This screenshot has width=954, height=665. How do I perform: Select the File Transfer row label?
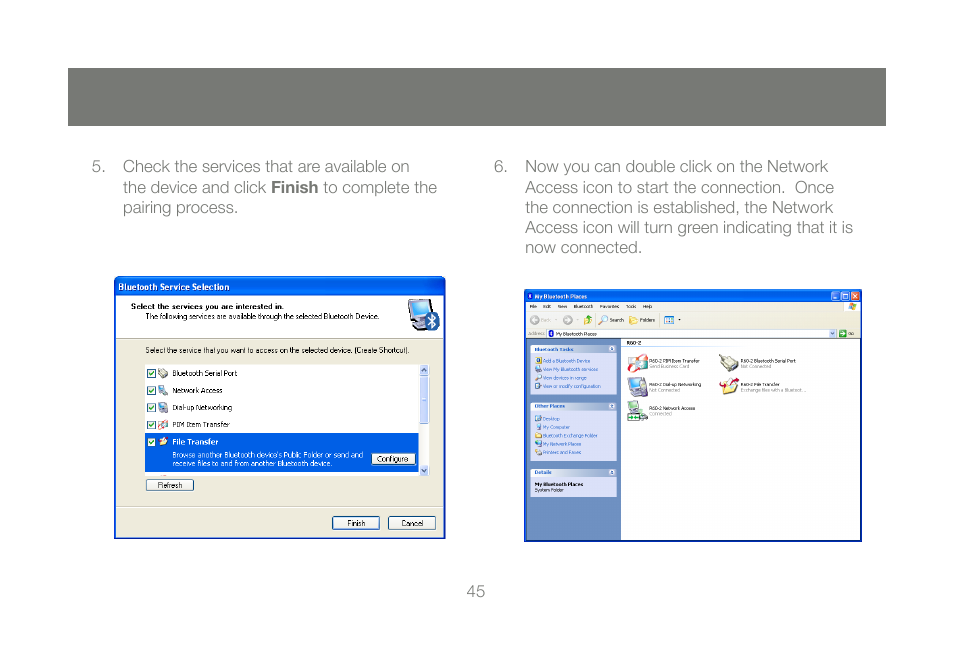(195, 442)
